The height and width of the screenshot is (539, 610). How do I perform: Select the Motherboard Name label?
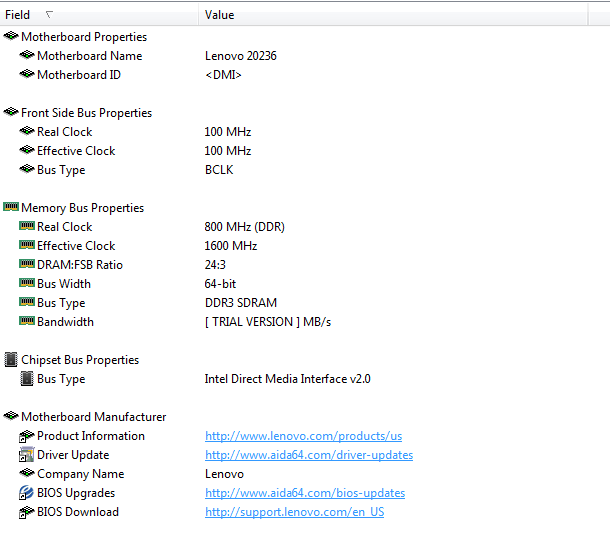[90, 56]
